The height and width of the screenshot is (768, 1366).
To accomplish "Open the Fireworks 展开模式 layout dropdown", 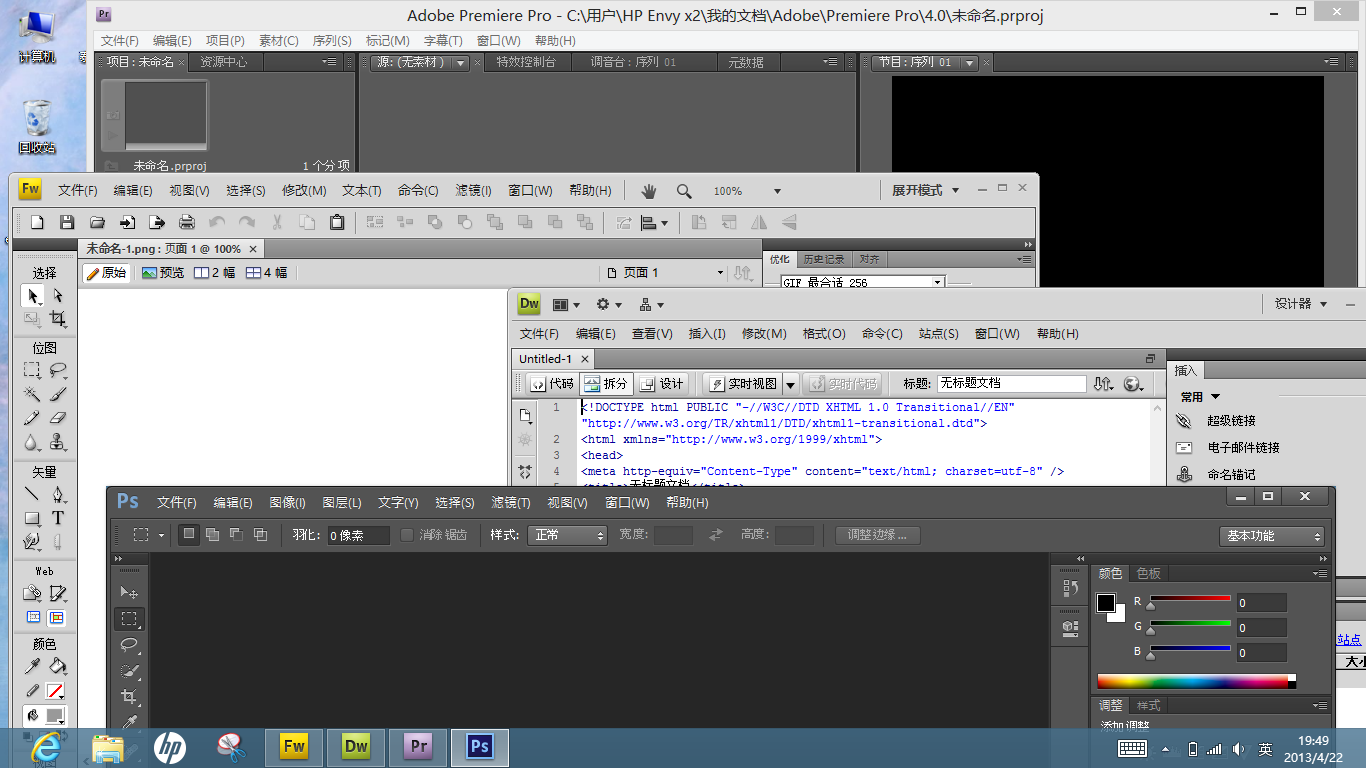I will (926, 191).
